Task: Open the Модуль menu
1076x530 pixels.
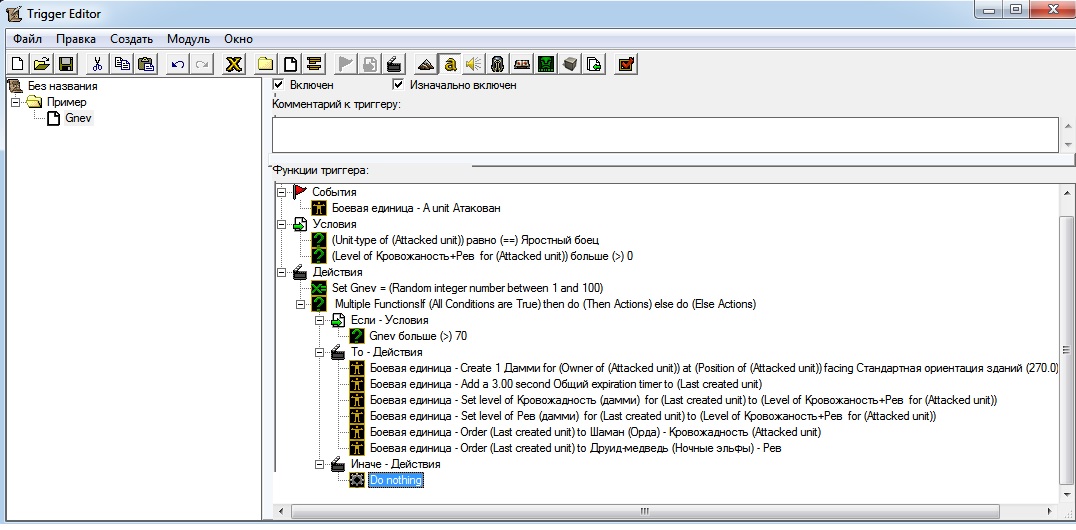Action: [188, 39]
